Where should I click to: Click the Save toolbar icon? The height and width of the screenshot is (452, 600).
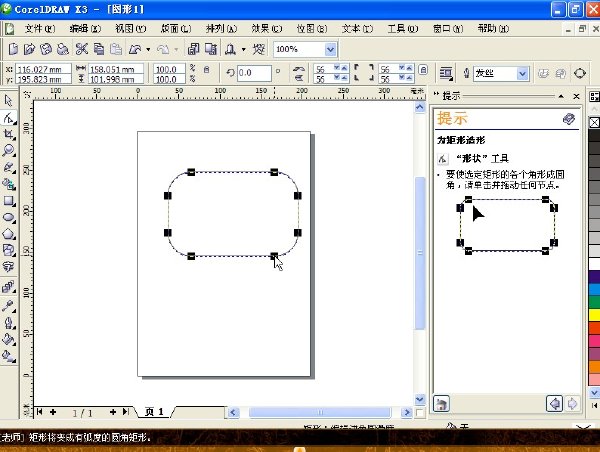(46, 49)
